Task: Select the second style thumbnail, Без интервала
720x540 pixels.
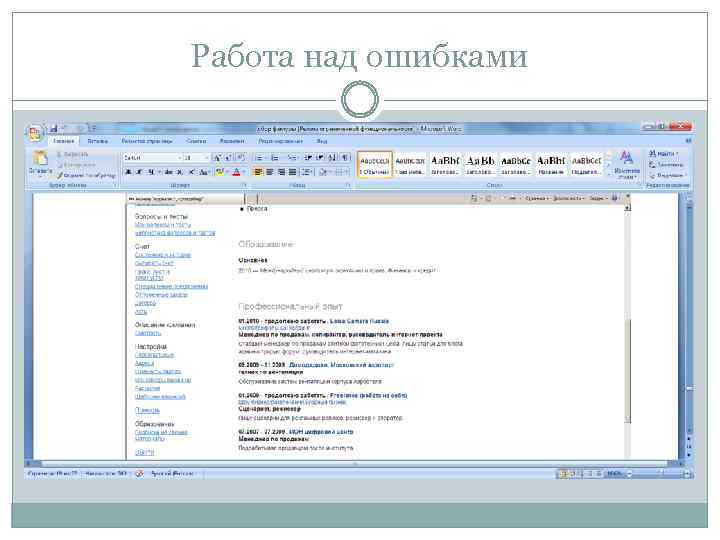Action: (410, 165)
